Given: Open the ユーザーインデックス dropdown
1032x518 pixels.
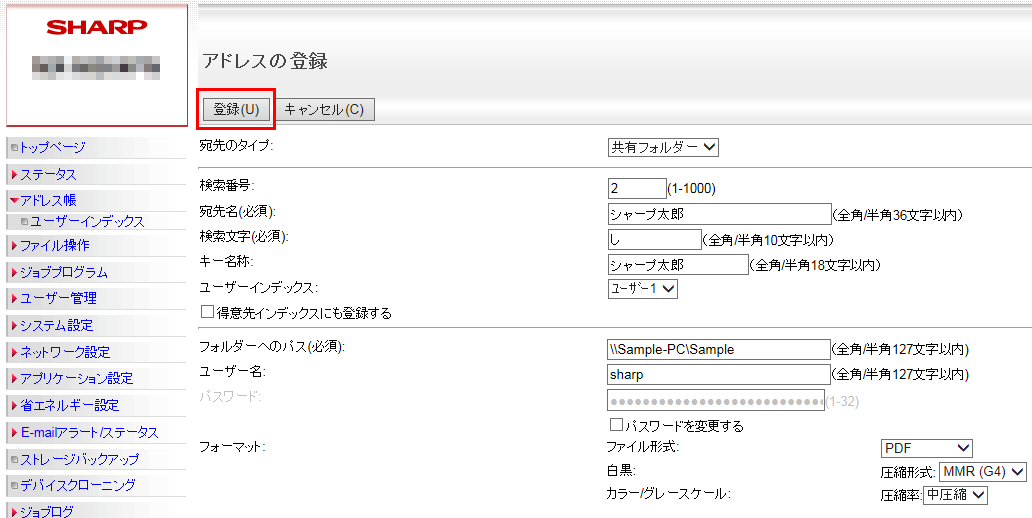Looking at the screenshot, I should [643, 289].
